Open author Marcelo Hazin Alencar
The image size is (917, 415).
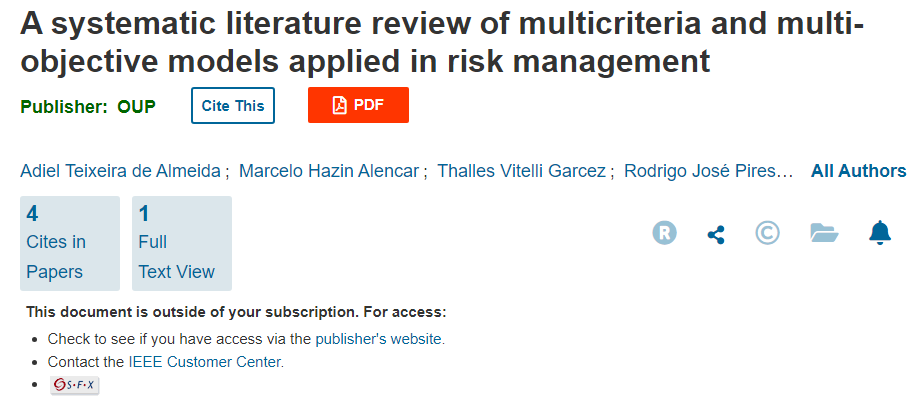[329, 171]
